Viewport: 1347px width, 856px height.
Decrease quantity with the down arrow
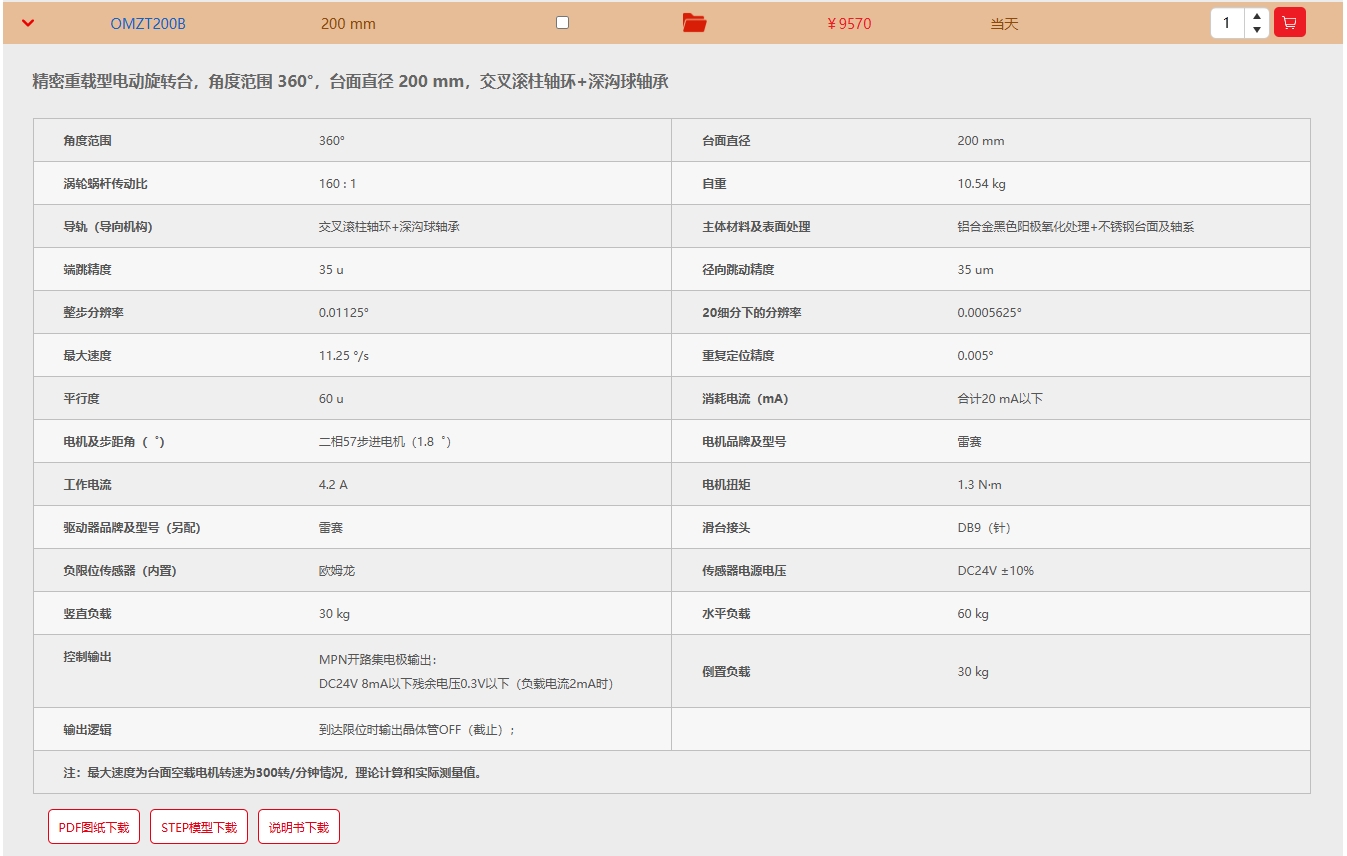point(1257,30)
